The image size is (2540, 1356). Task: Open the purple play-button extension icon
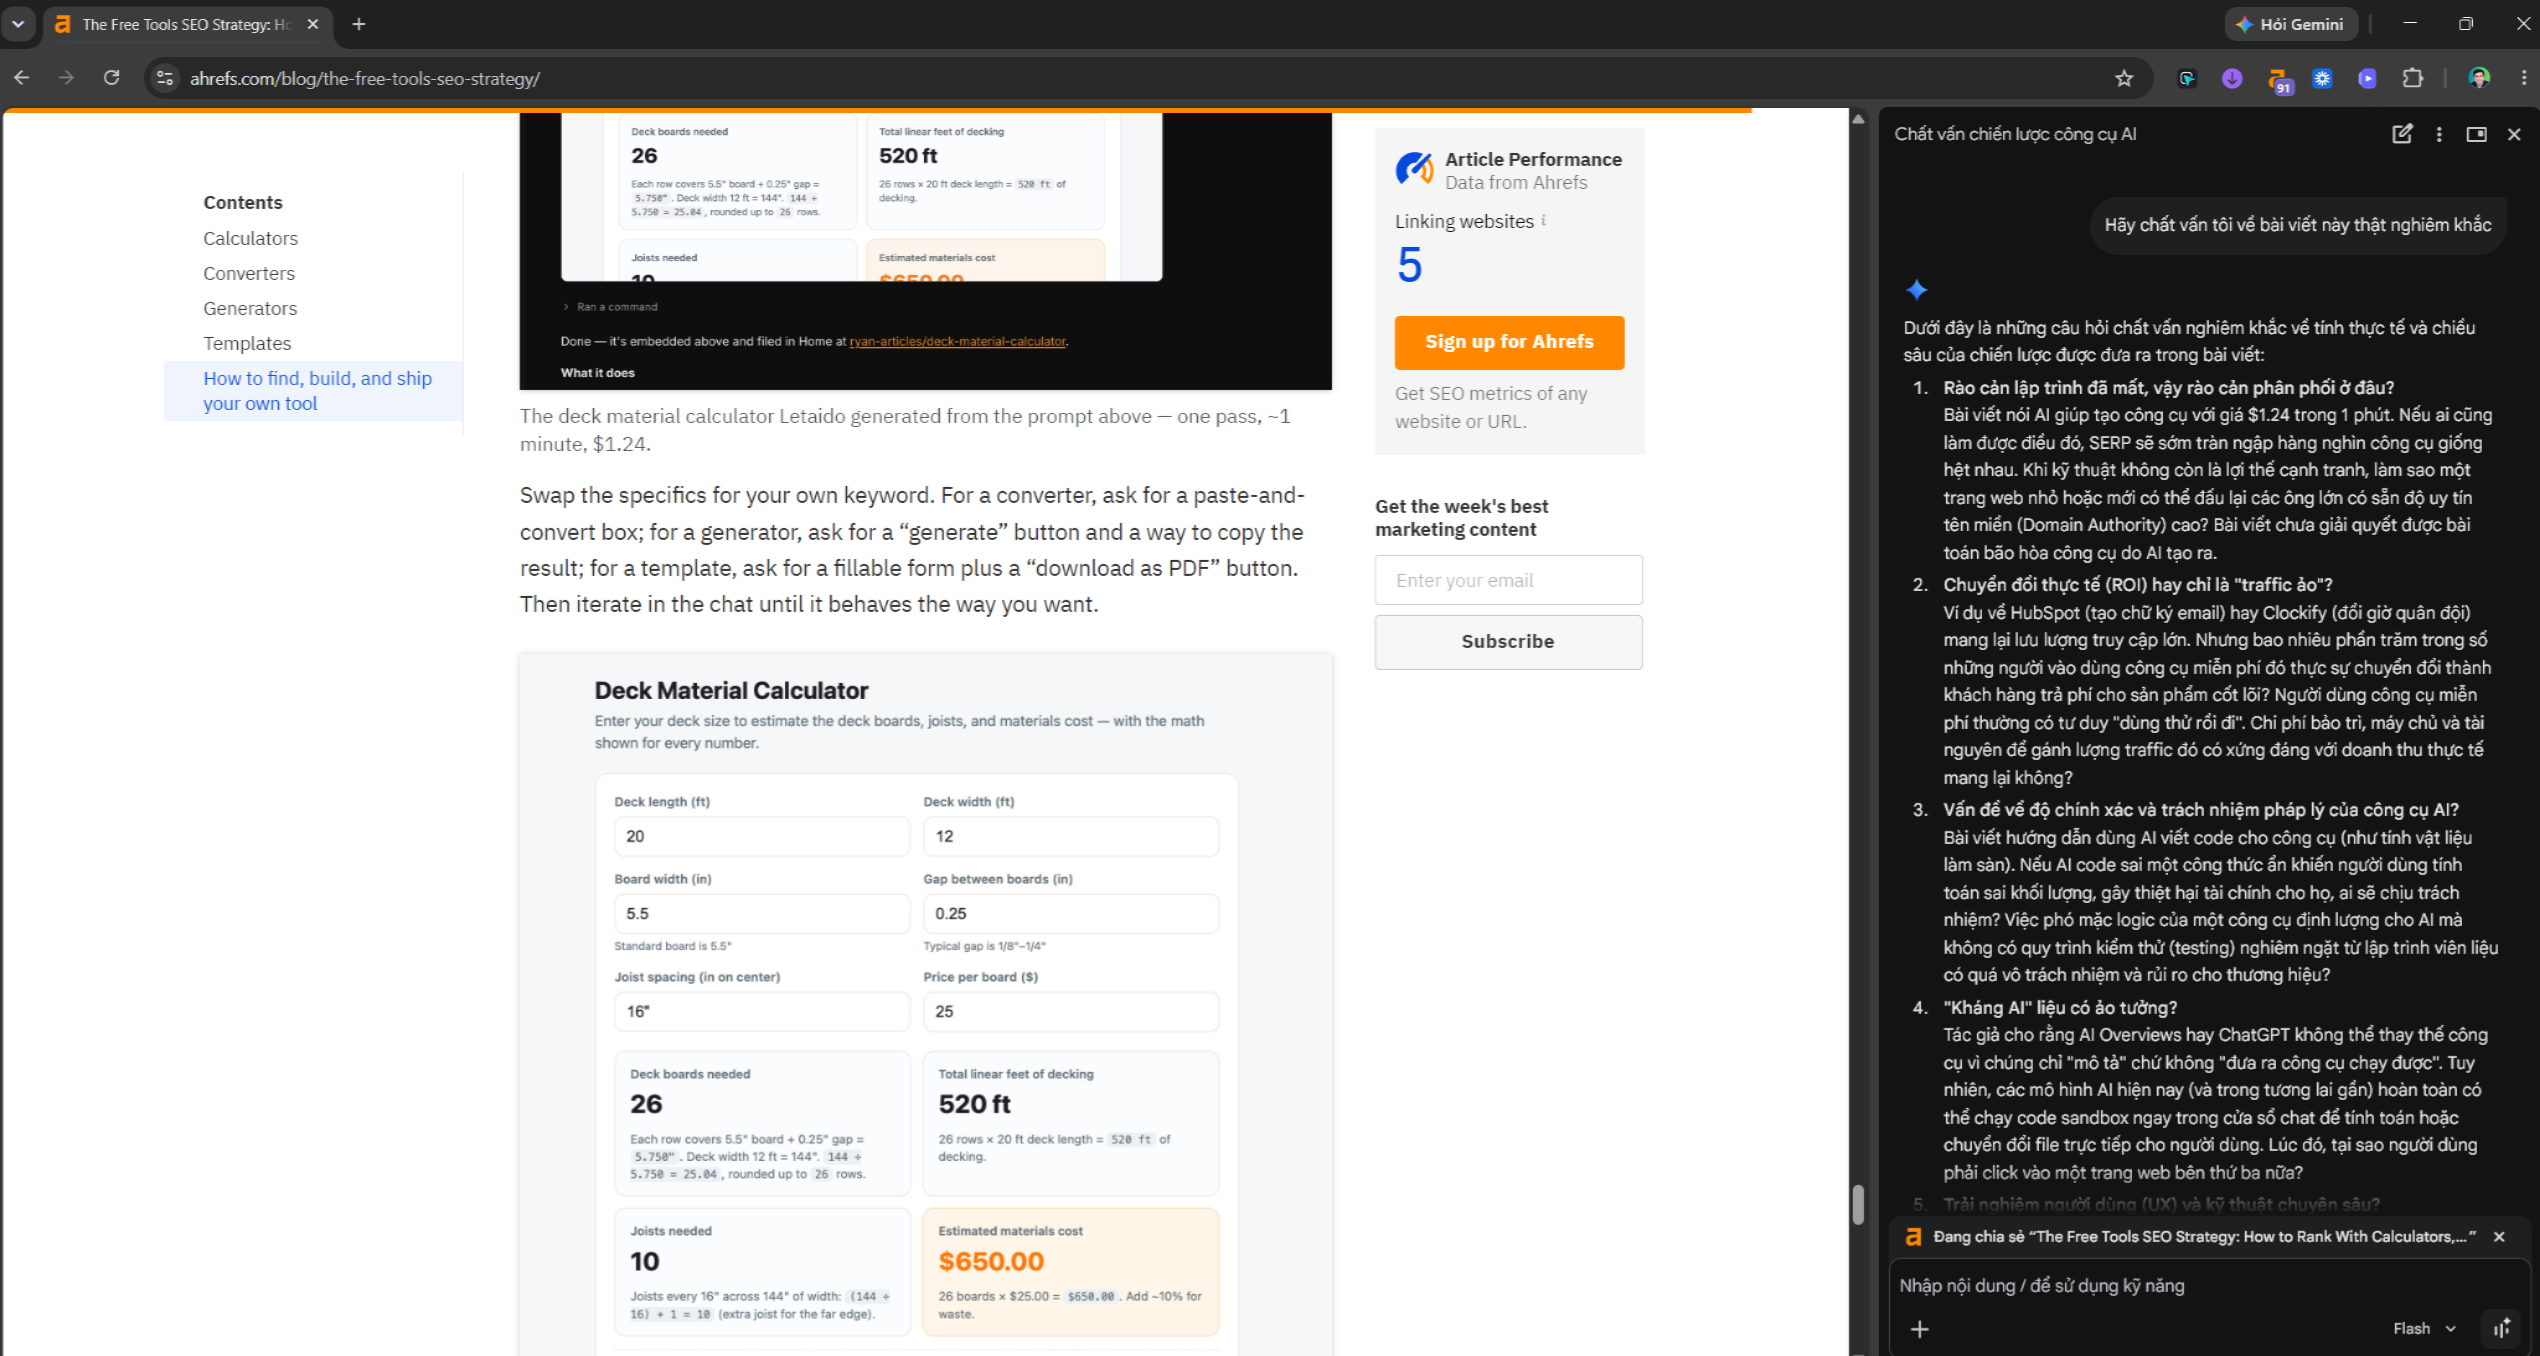2367,78
